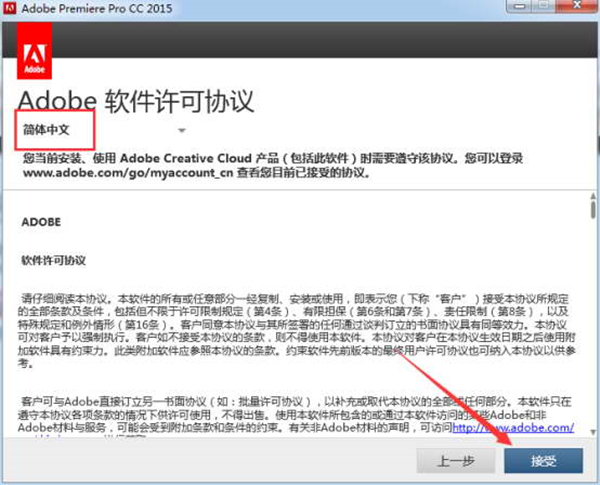The width and height of the screenshot is (600, 485).
Task: Click the scrollbar down arrow
Action: (x=593, y=432)
